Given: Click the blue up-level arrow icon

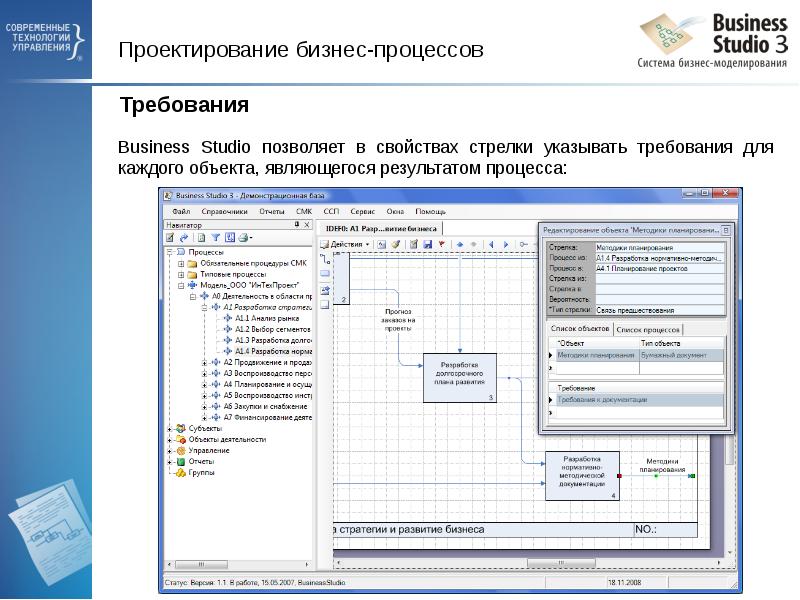Looking at the screenshot, I should pyautogui.click(x=460, y=244).
